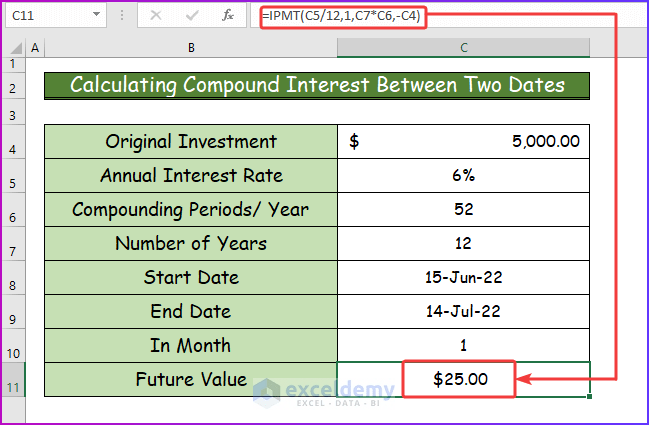649x425 pixels.
Task: Select column B header
Action: point(191,48)
